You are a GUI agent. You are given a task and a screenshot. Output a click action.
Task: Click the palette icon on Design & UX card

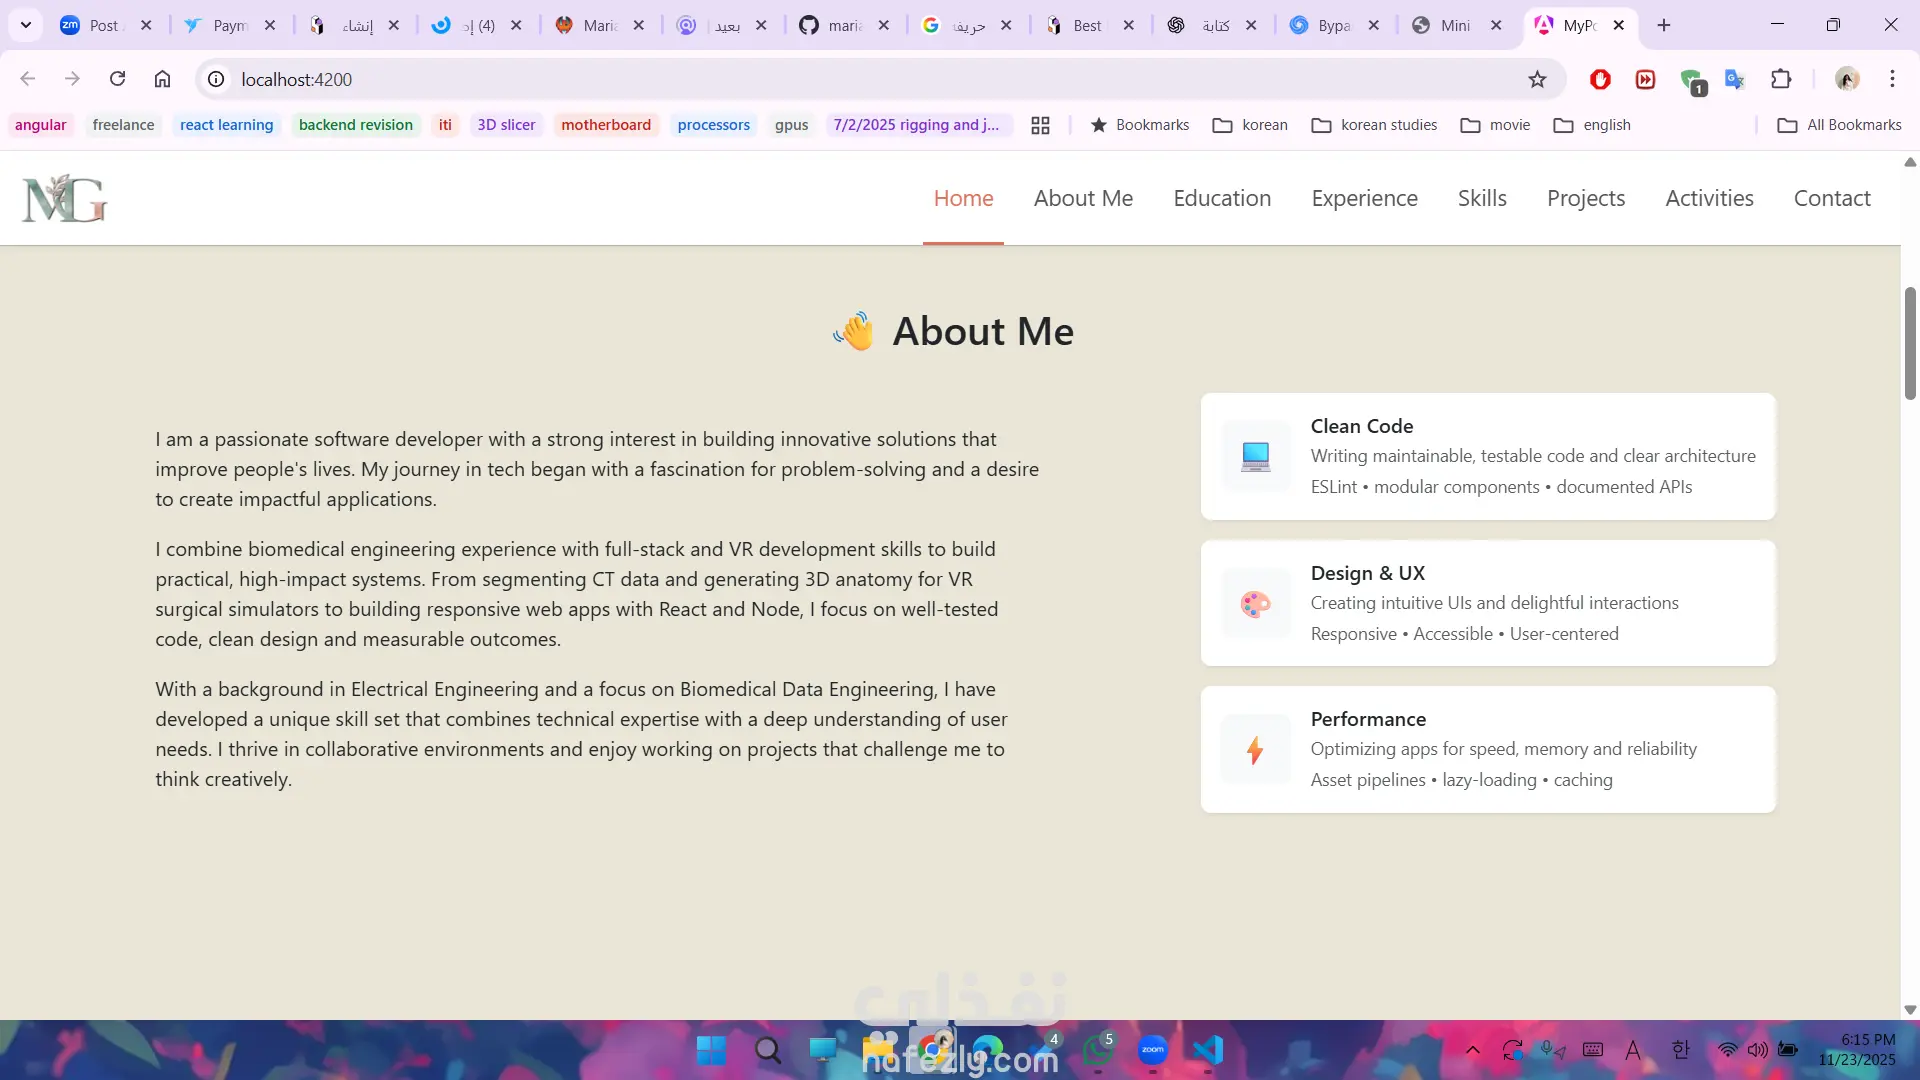pyautogui.click(x=1255, y=603)
